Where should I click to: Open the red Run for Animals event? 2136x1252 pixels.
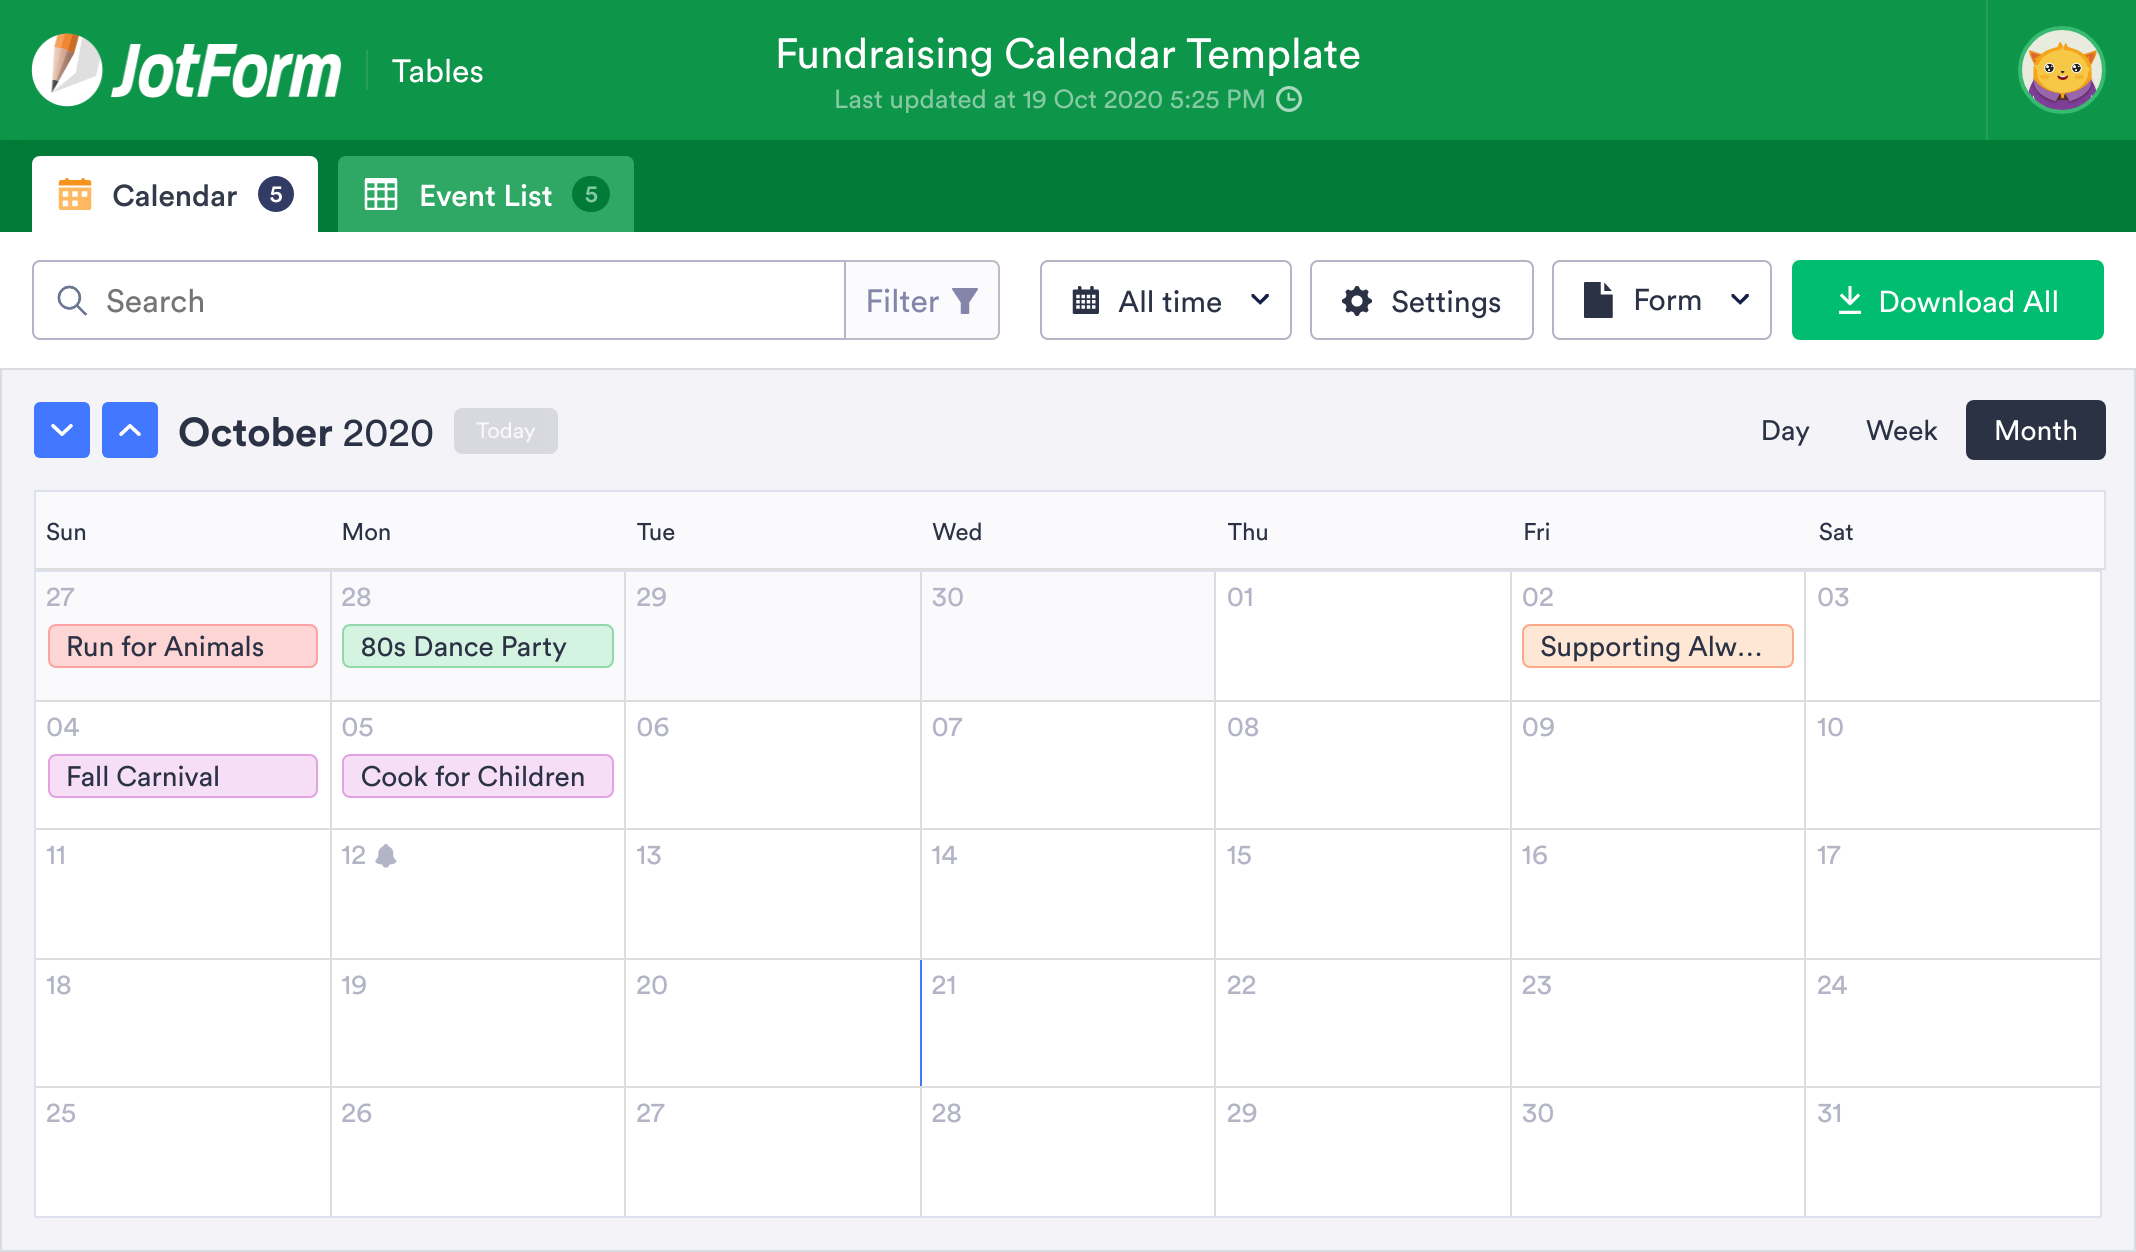point(183,647)
